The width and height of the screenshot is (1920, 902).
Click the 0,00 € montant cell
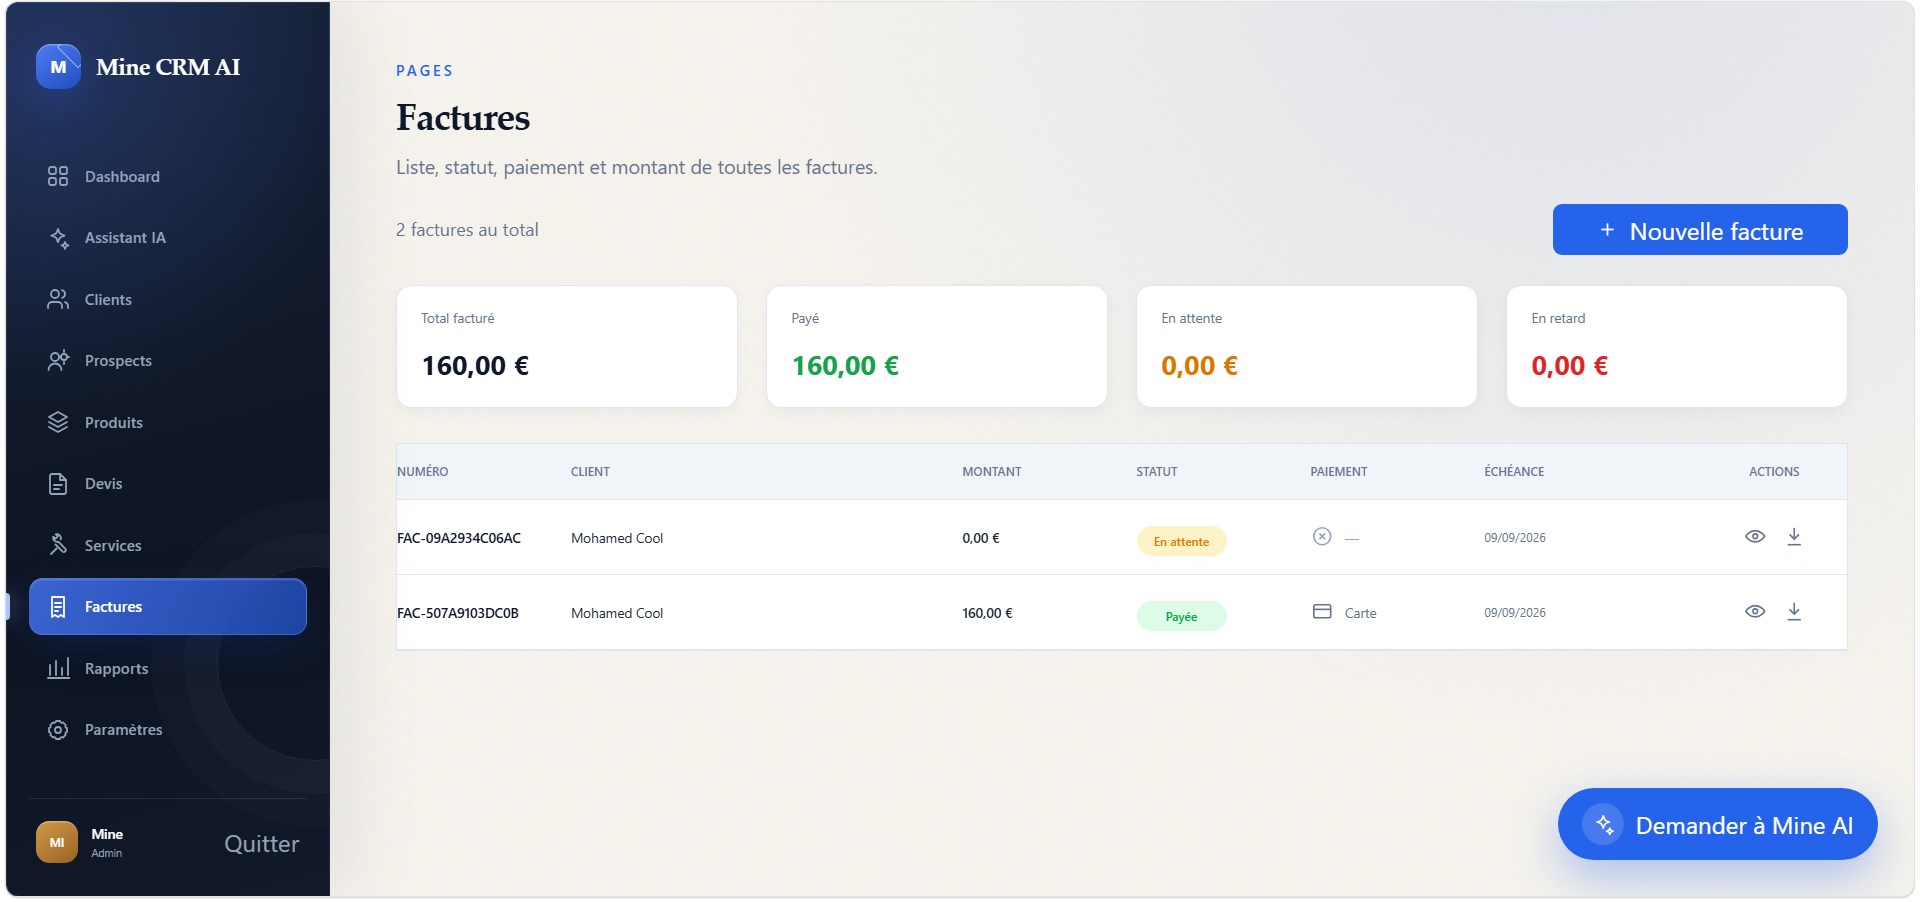coord(981,538)
